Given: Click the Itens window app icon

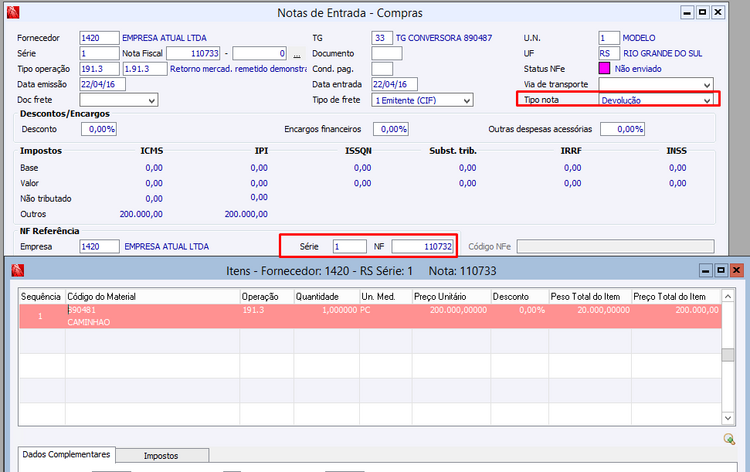Looking at the screenshot, I should (x=16, y=270).
